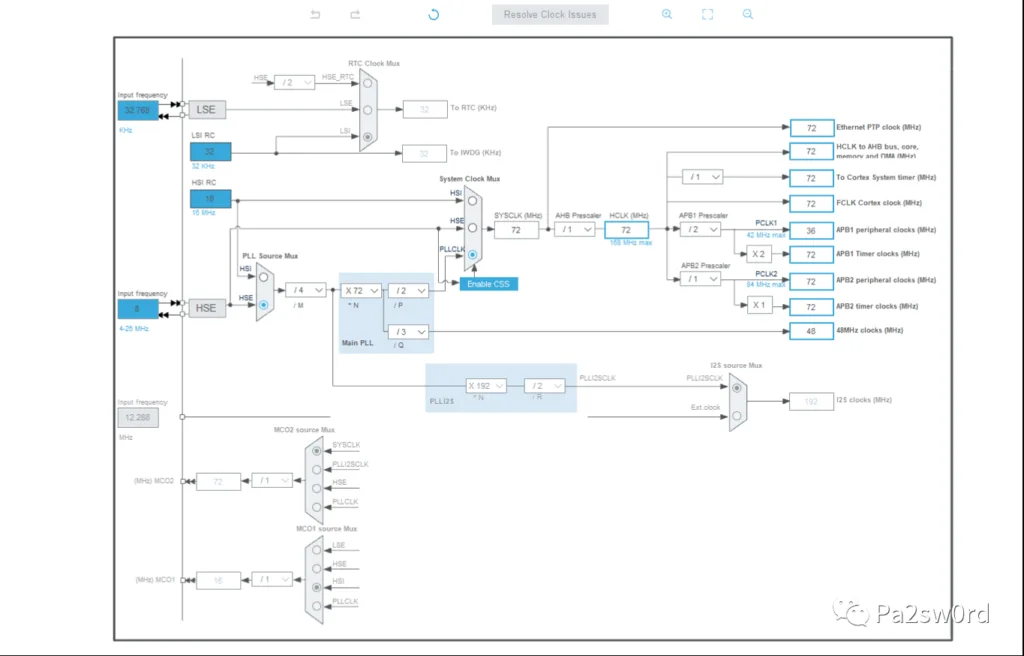The image size is (1024, 656).
Task: Open the Cortex System timer /1 dropdown
Action: pyautogui.click(x=703, y=177)
